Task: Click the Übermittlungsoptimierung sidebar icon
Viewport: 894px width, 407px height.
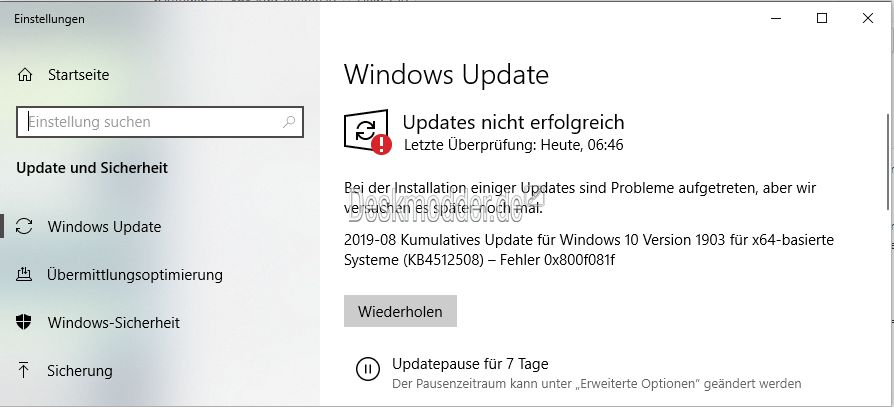Action: (23, 275)
